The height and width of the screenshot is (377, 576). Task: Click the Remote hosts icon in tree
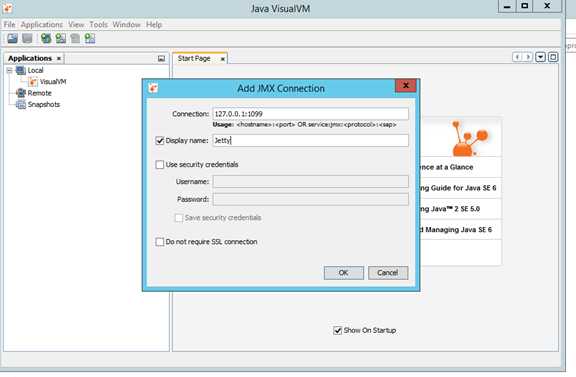(21, 93)
